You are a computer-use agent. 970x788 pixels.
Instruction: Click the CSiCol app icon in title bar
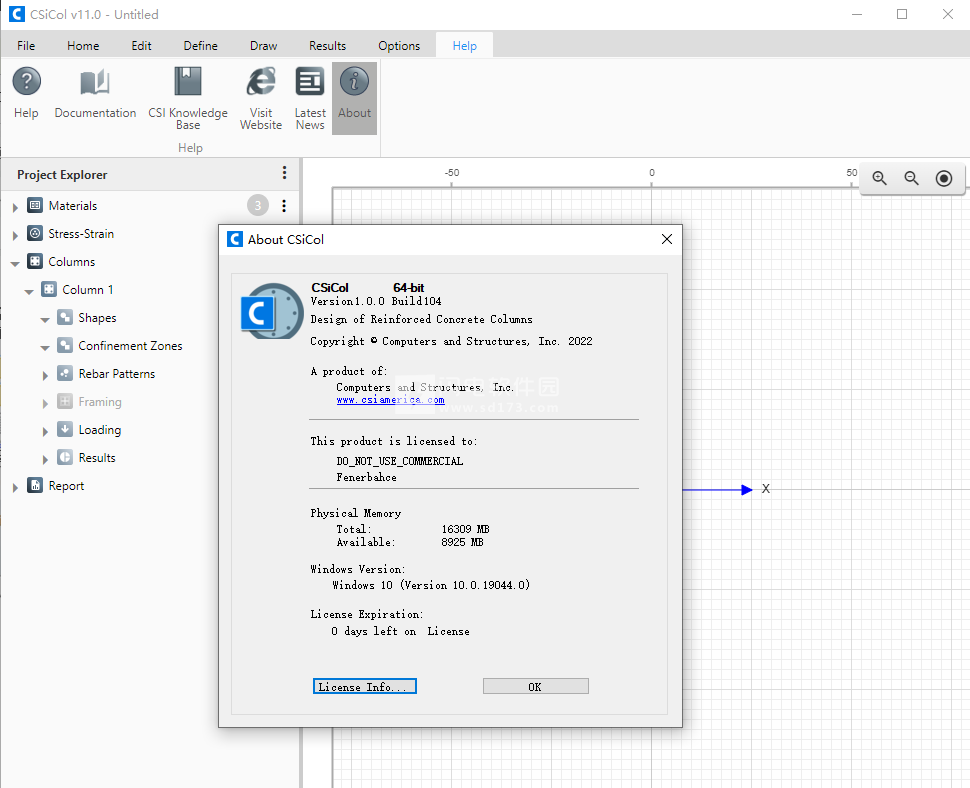click(x=17, y=14)
